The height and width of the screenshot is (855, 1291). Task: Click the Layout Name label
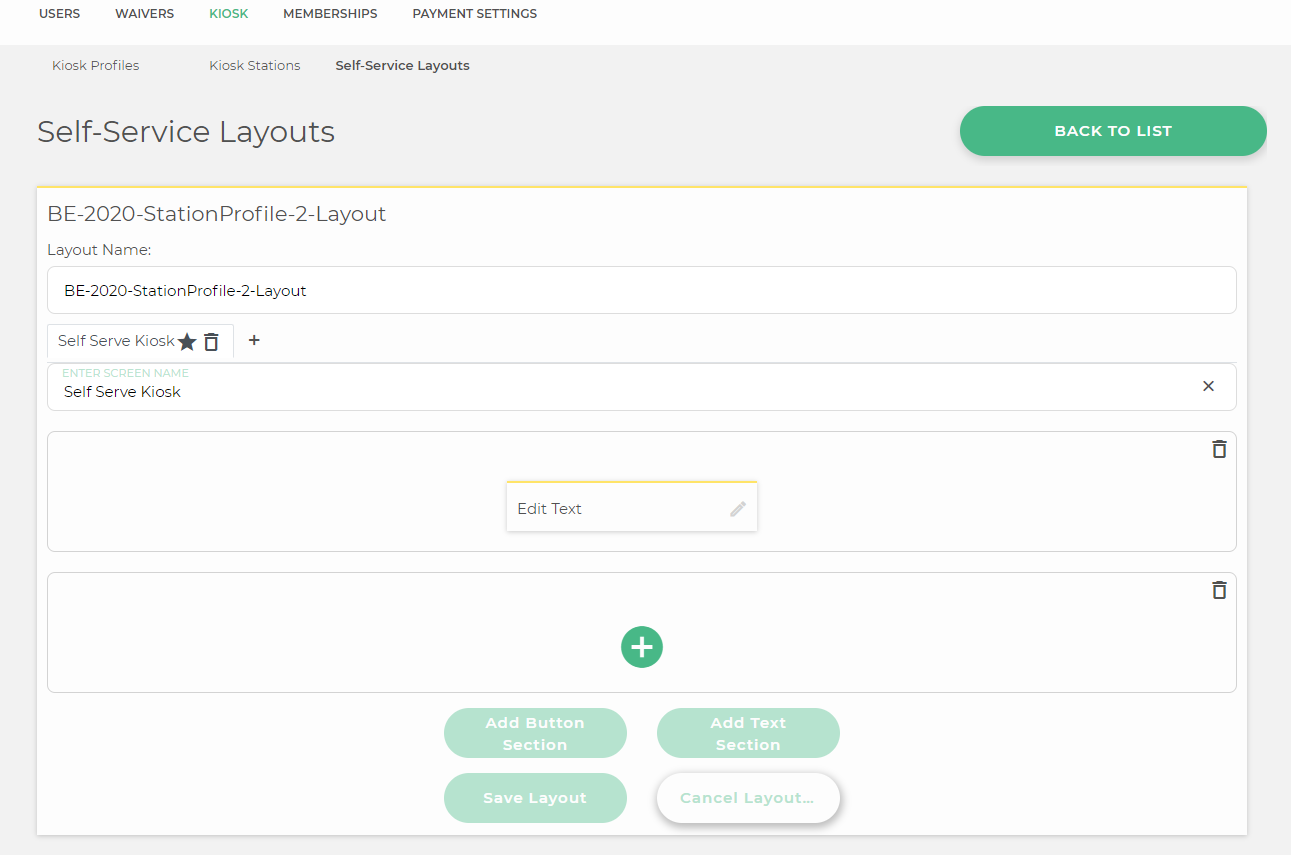[x=99, y=250]
